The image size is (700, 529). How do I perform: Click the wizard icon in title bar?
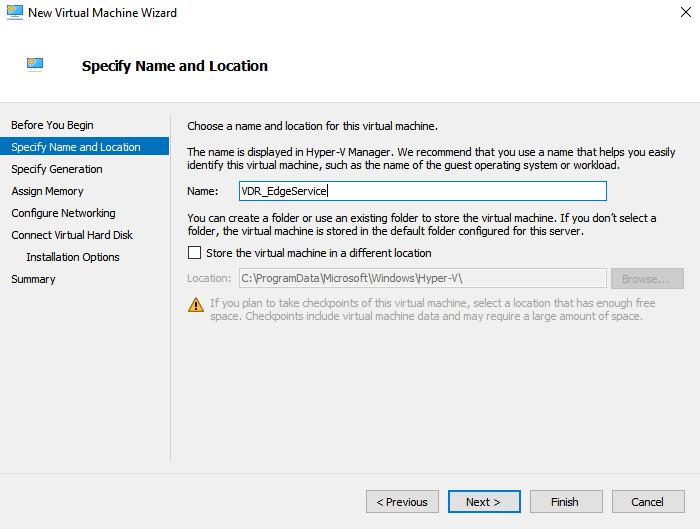click(15, 12)
